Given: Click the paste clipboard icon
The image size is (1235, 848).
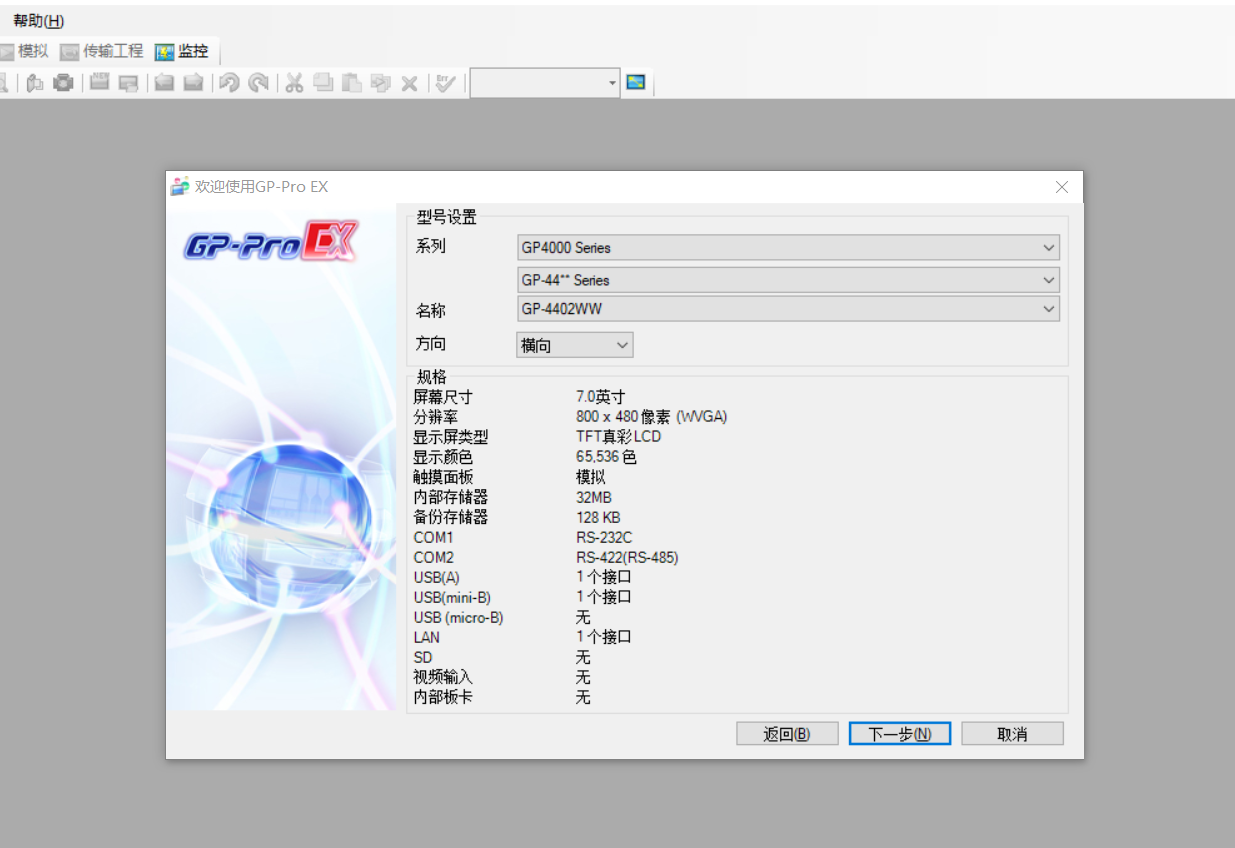Looking at the screenshot, I should click(351, 83).
